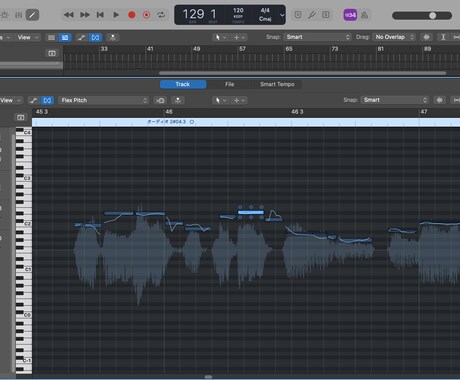The width and height of the screenshot is (460, 380).
Task: Toggle Flex button in Tracks area toolbar
Action: (x=95, y=37)
